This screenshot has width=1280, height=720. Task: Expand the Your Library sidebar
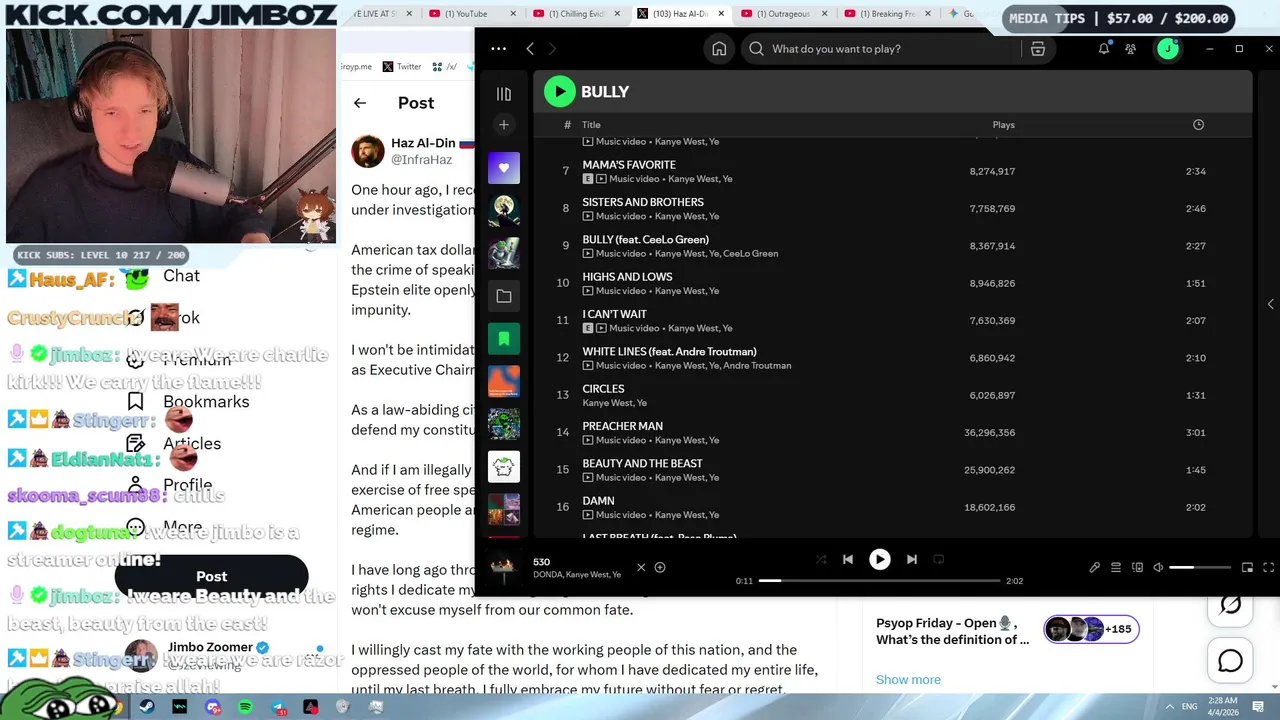pos(504,94)
